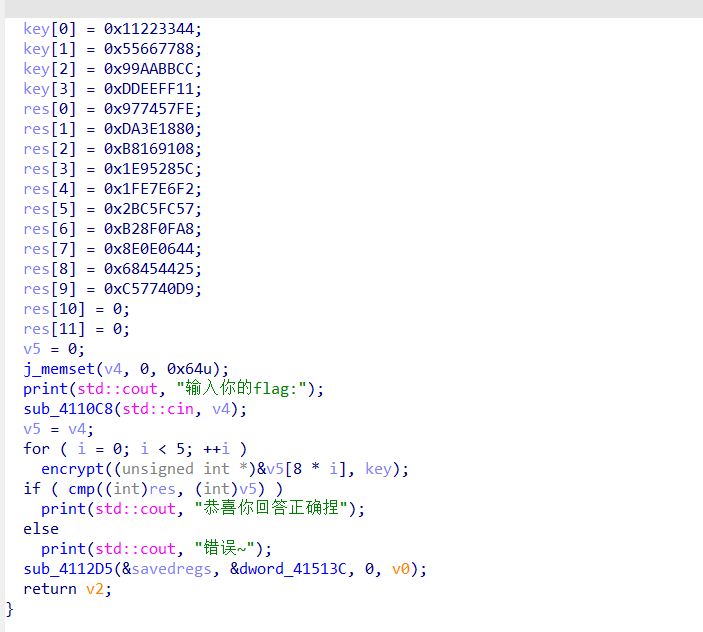Click the 0x64u size argument in memset
The image size is (703, 632).
pyautogui.click(x=200, y=369)
